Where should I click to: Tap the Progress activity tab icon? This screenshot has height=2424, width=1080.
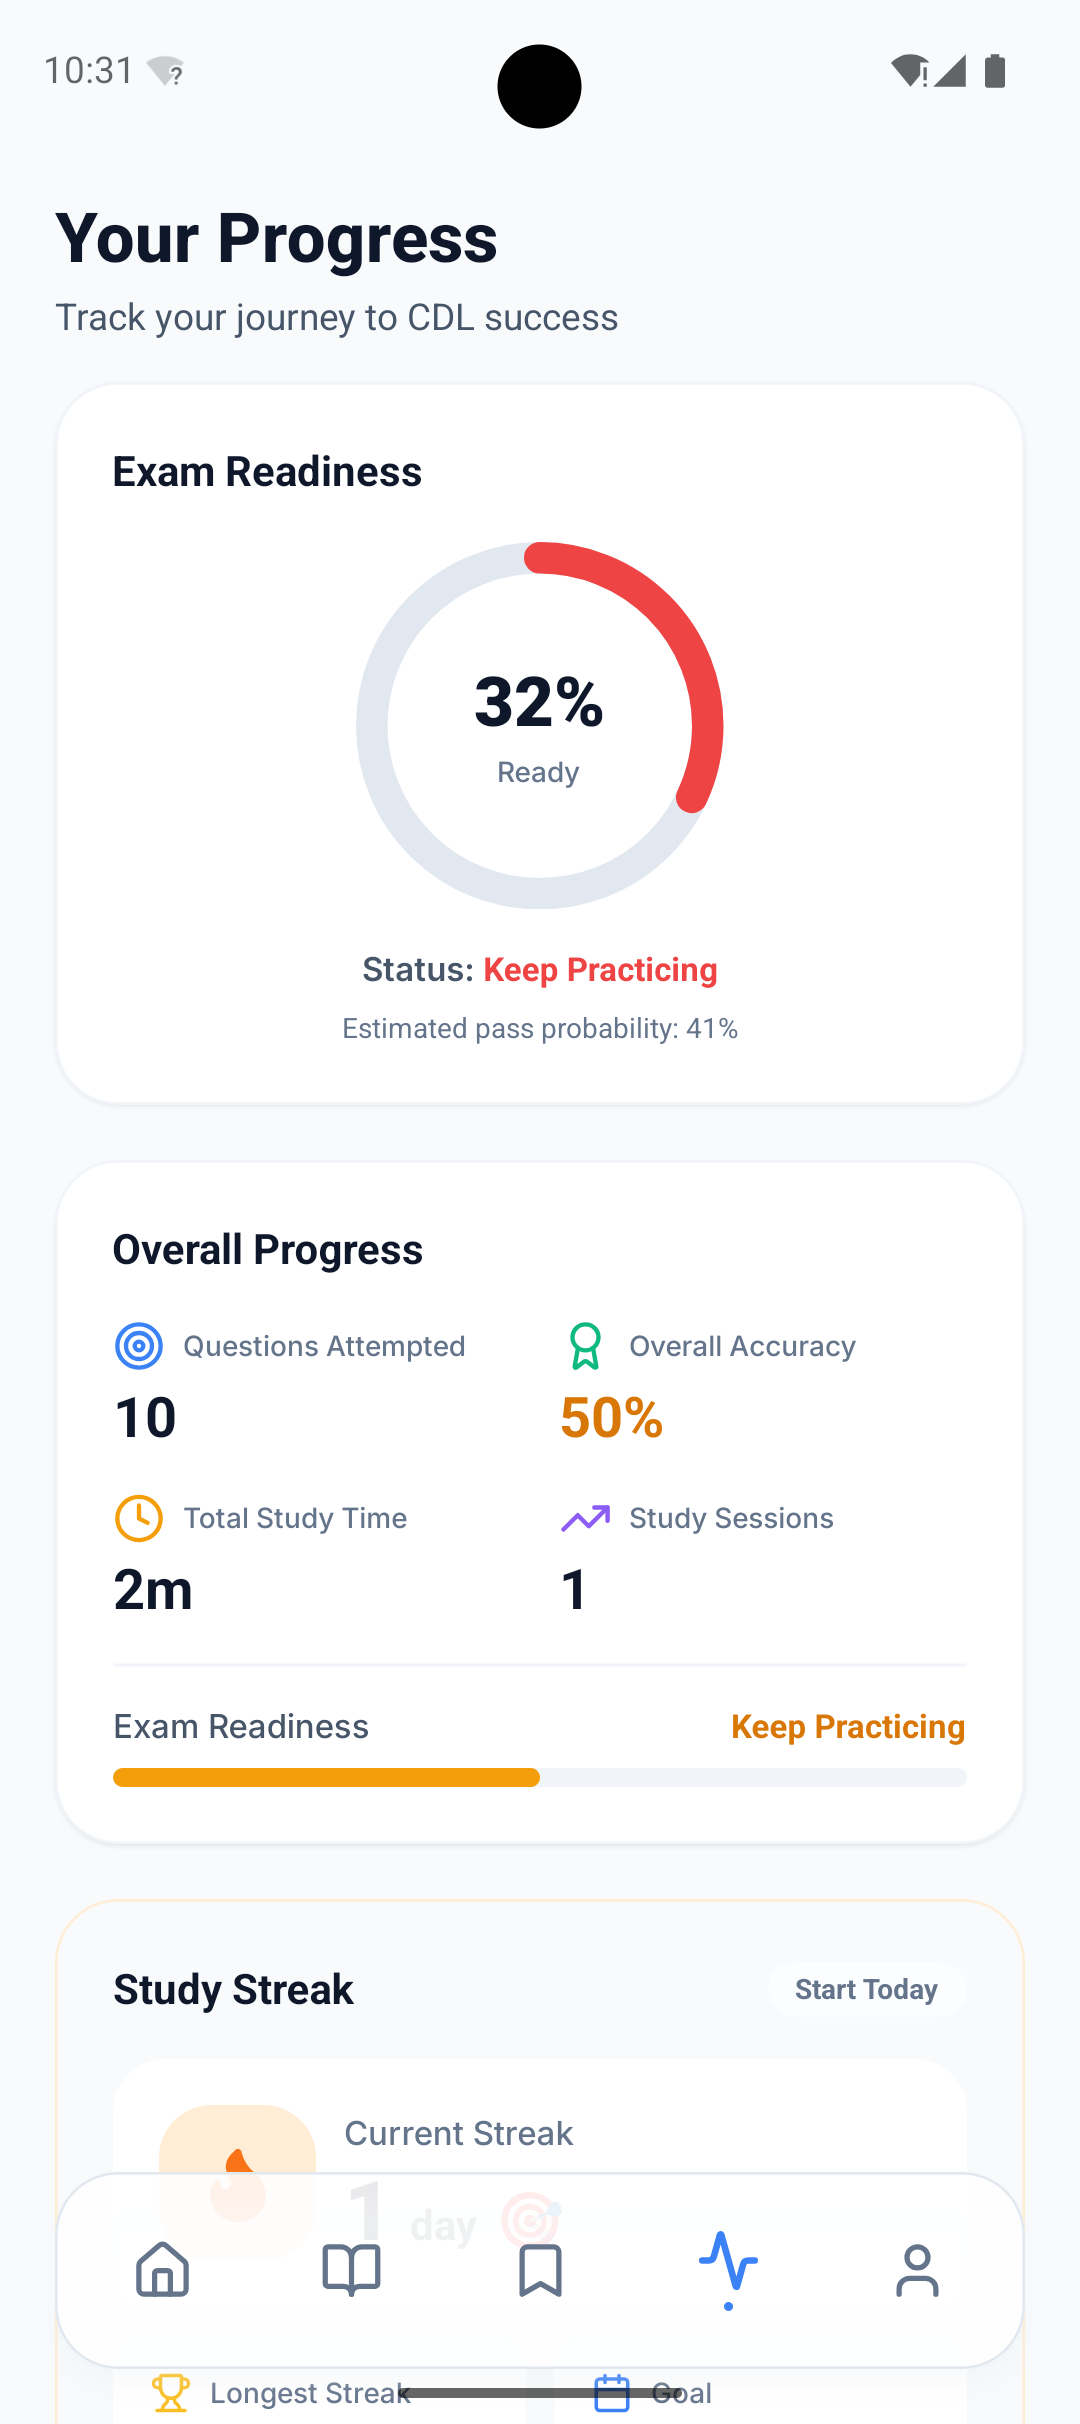728,2266
